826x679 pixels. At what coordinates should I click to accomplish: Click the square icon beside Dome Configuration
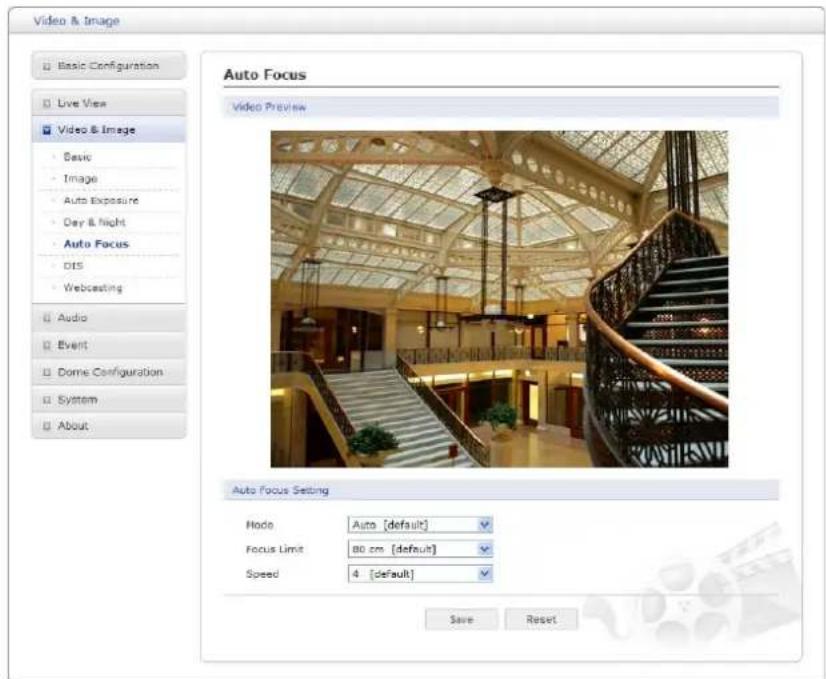tap(46, 372)
